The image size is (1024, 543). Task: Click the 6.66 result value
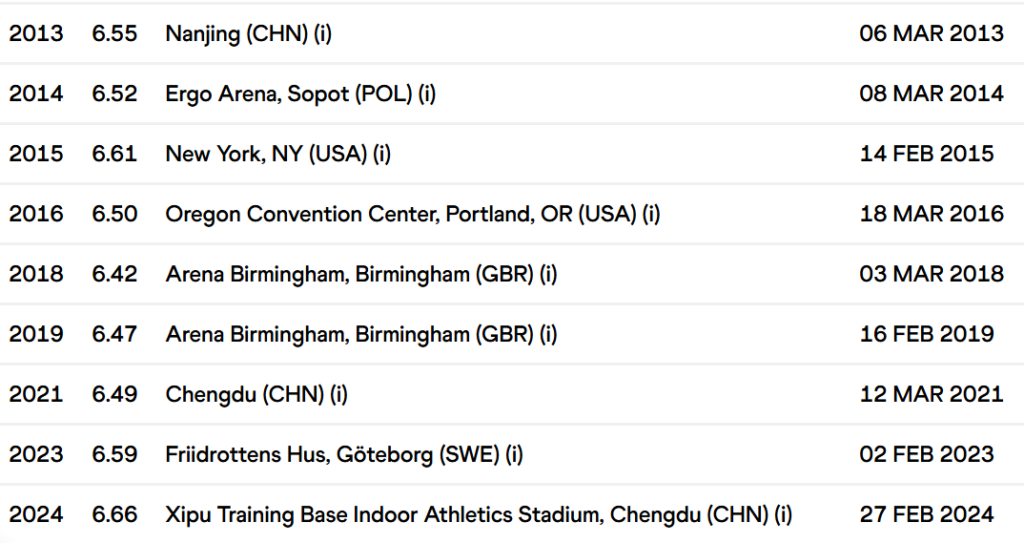point(115,514)
